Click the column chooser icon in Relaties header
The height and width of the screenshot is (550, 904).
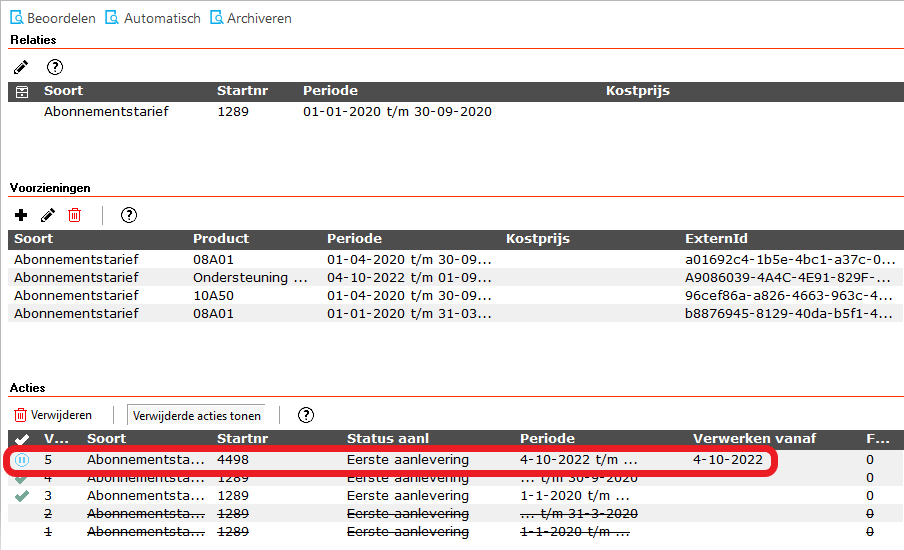click(21, 91)
